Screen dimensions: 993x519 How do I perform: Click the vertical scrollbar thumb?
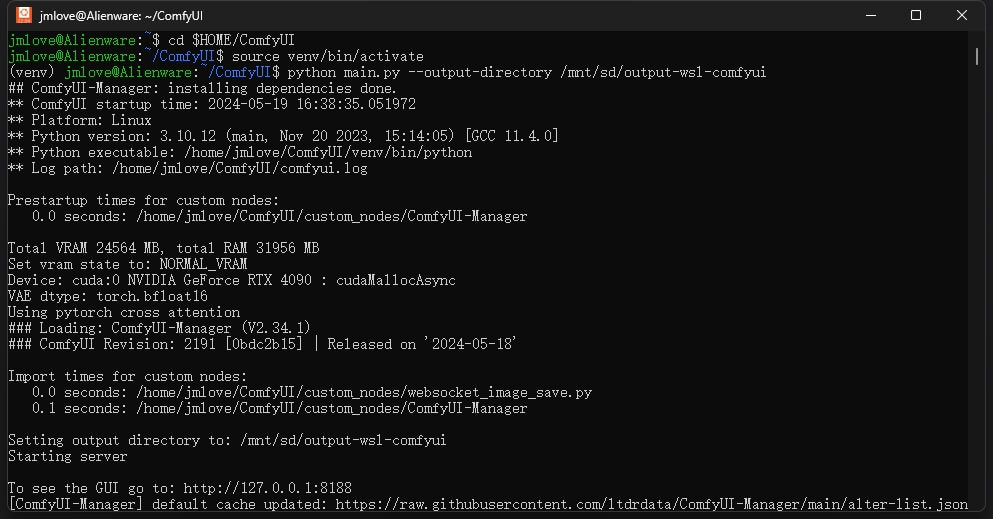click(x=977, y=56)
